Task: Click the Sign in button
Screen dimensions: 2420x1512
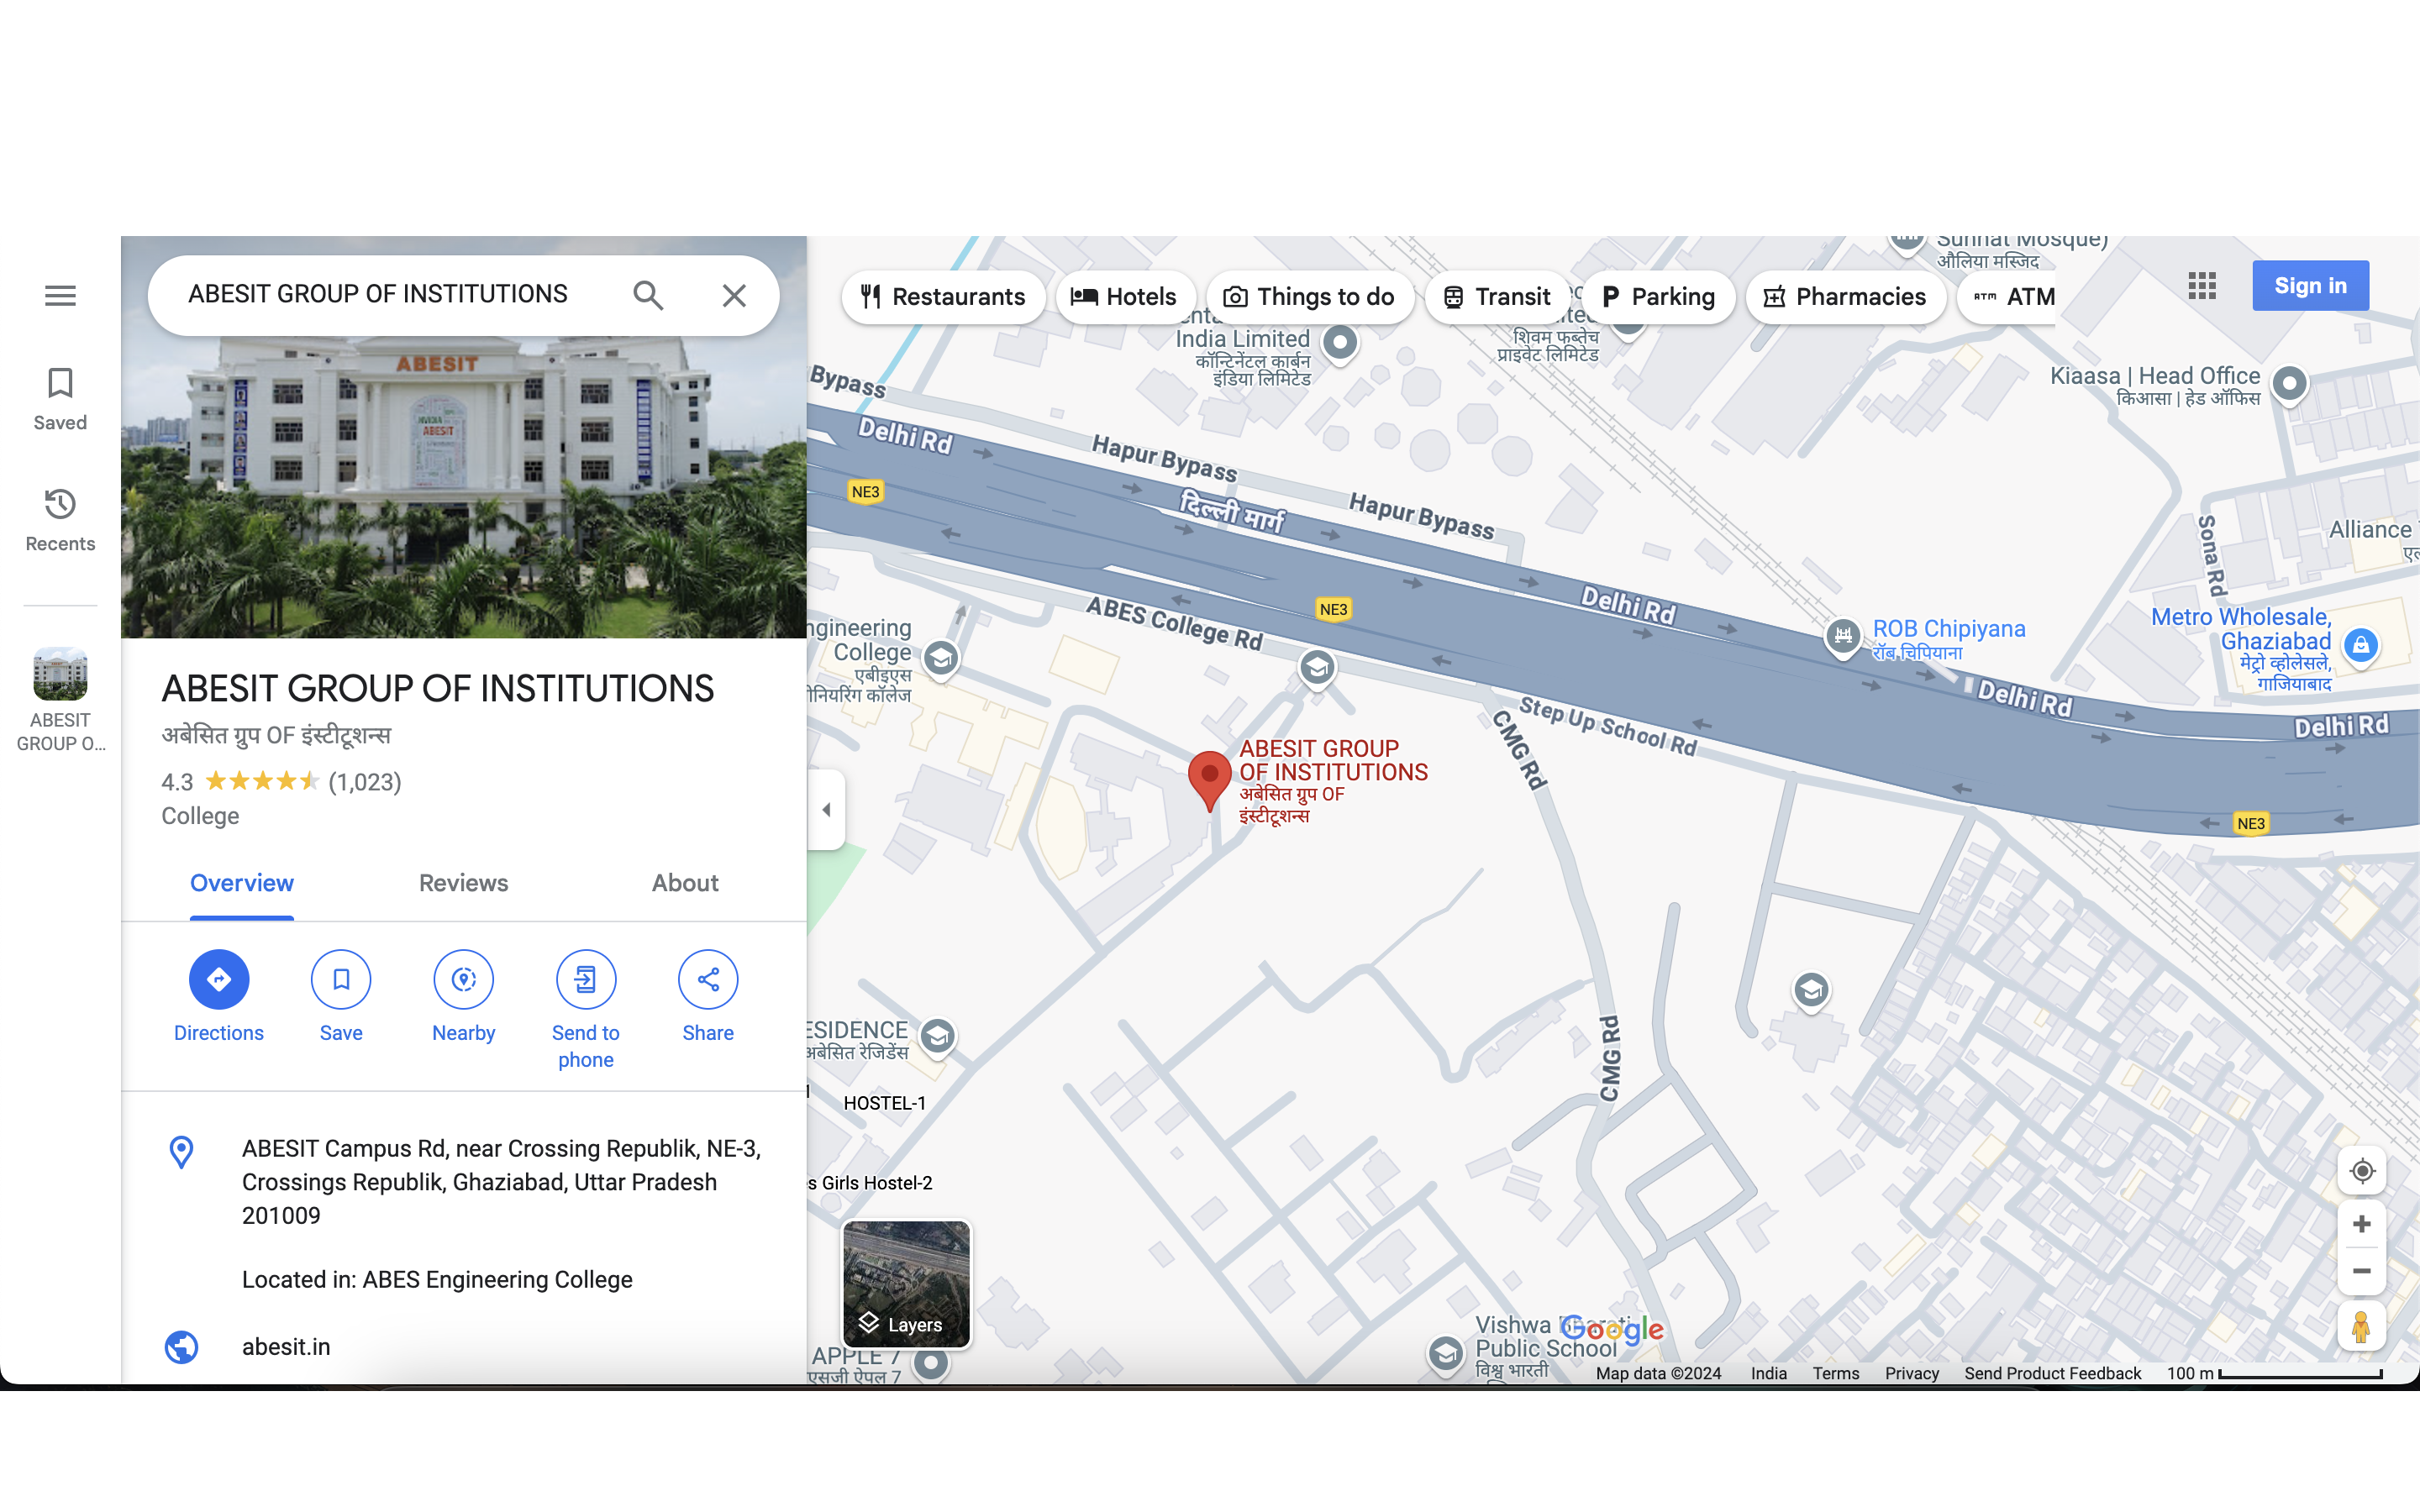Action: (2310, 286)
